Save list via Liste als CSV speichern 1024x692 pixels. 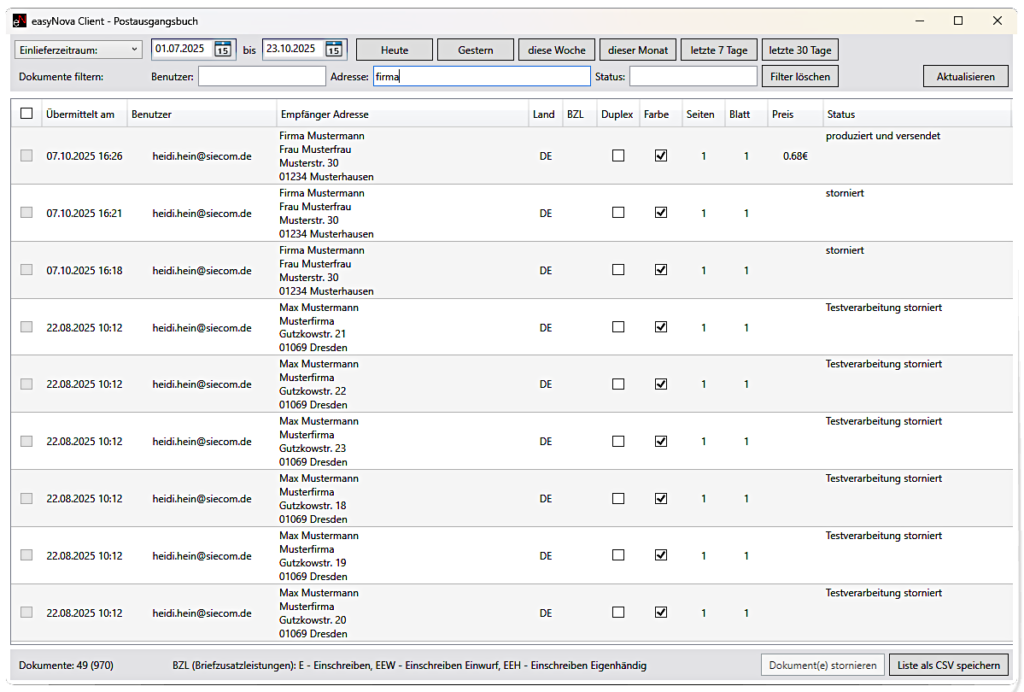point(948,665)
